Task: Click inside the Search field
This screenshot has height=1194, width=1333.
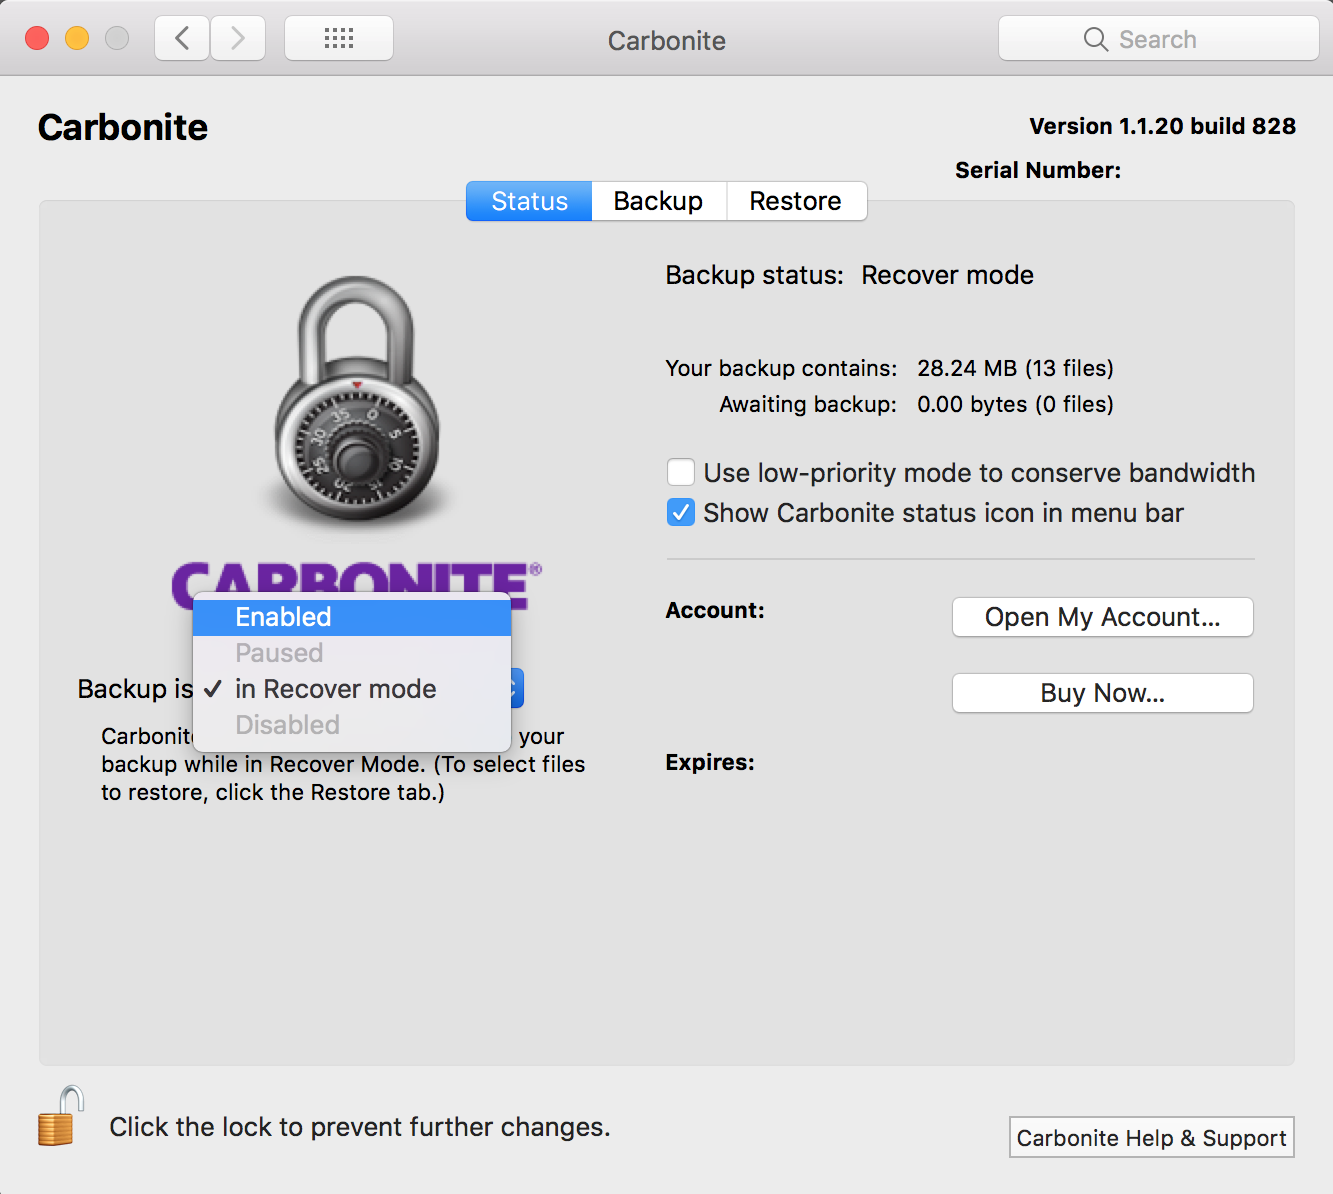Action: [1180, 40]
